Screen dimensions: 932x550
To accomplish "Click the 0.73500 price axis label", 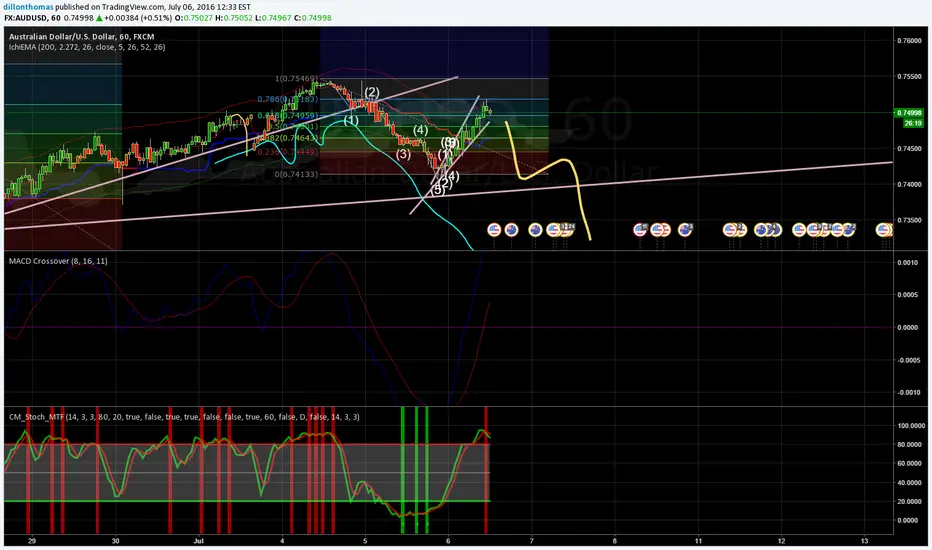I will [909, 220].
